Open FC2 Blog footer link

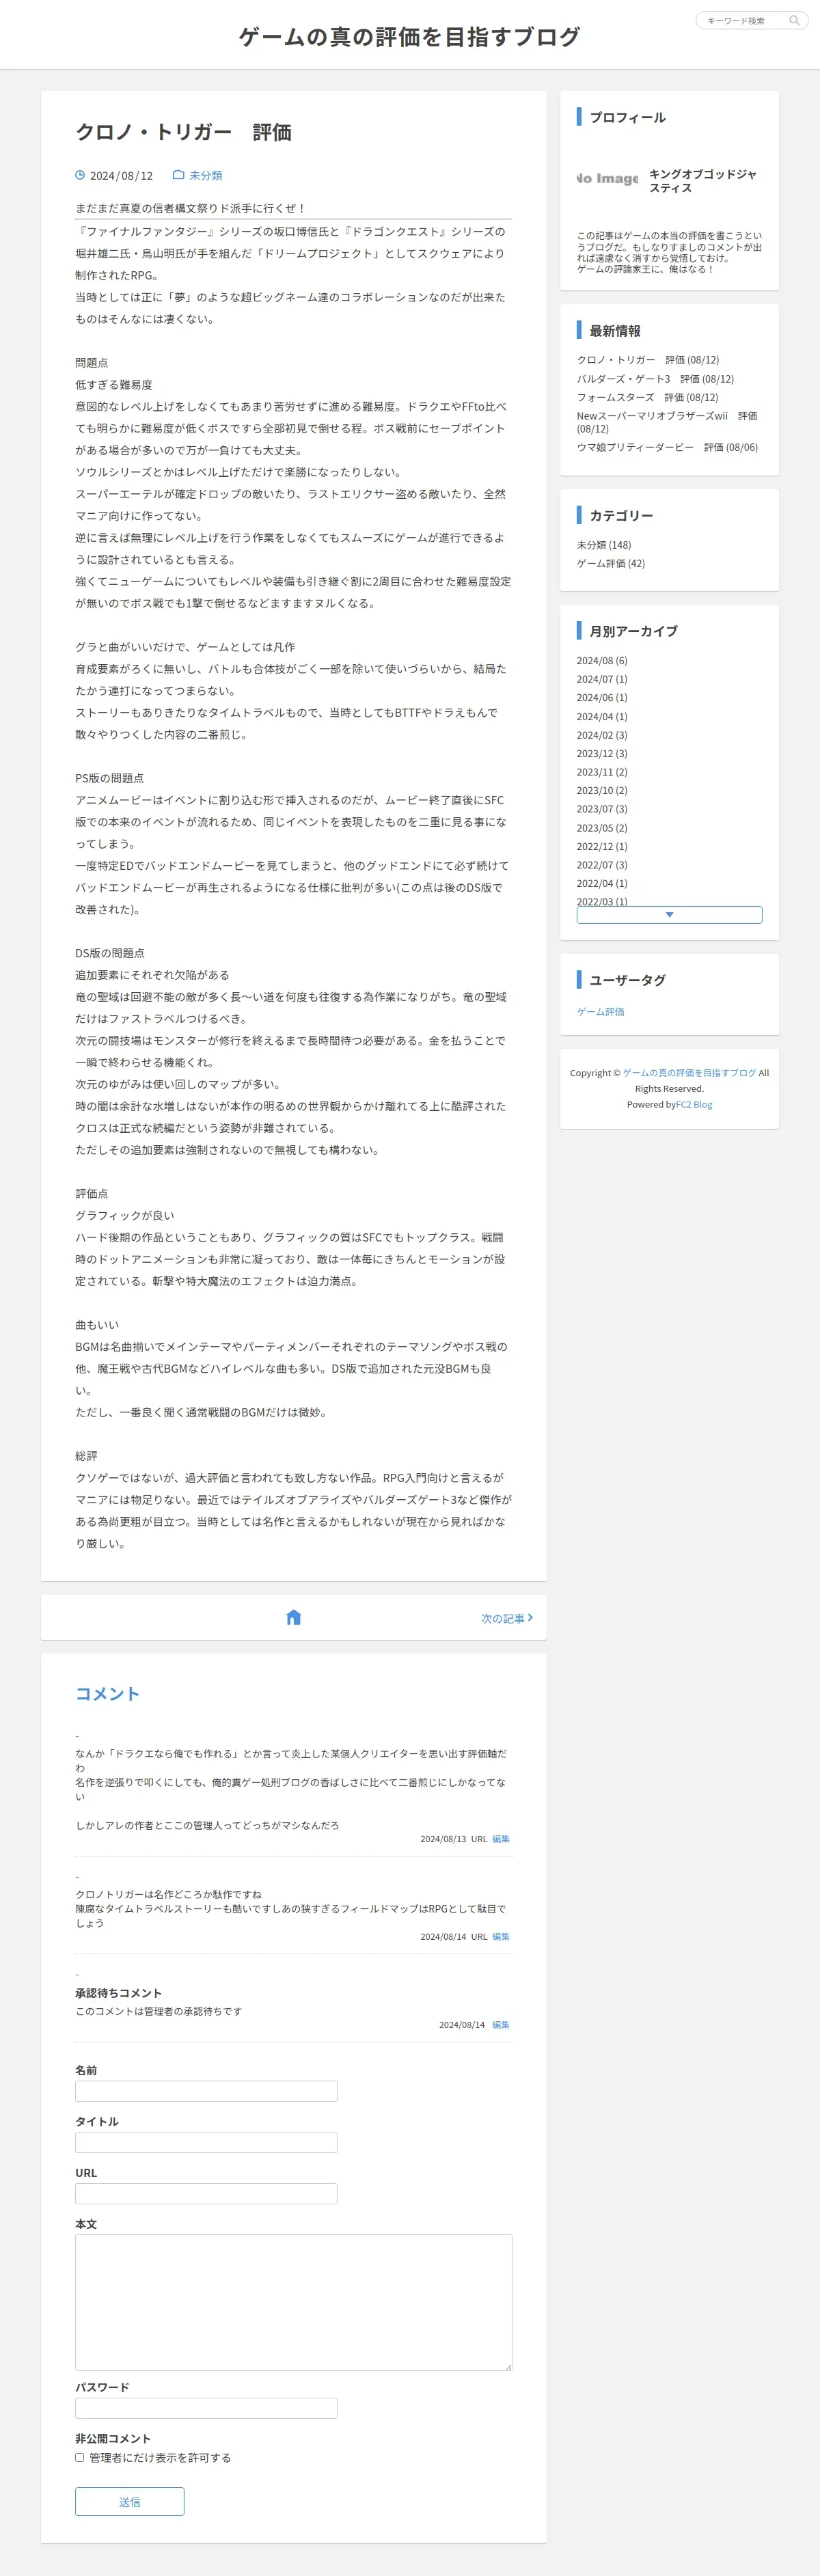pos(694,1104)
